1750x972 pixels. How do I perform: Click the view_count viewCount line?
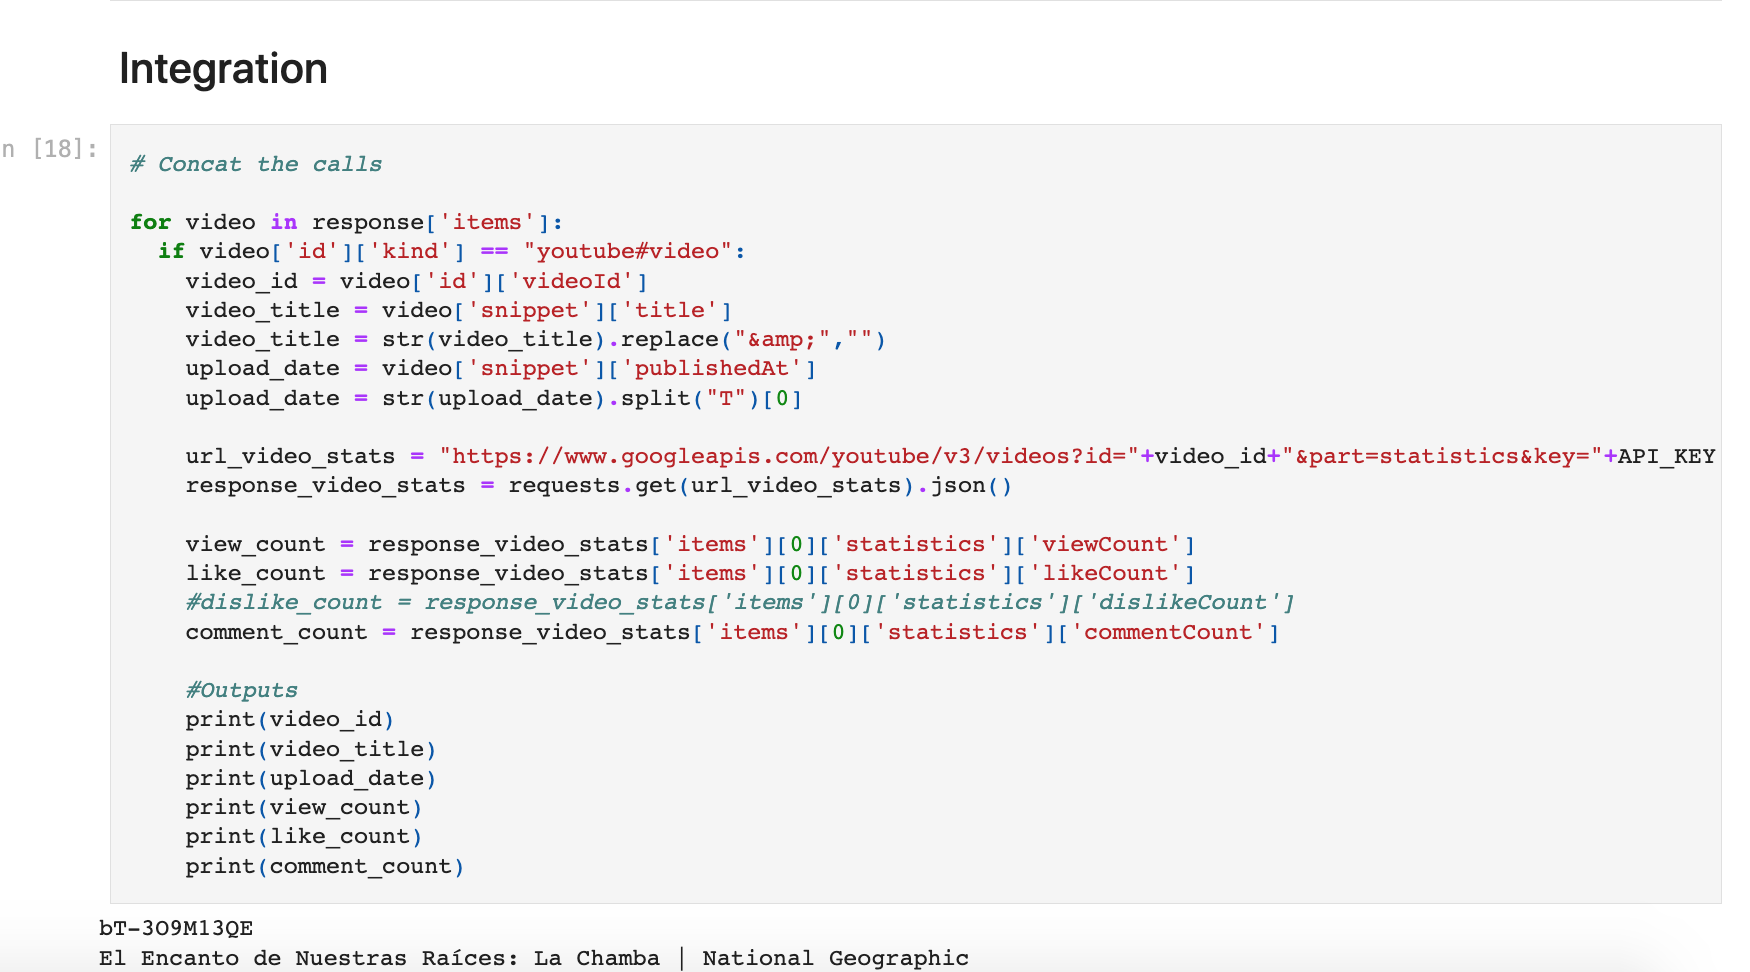(690, 544)
